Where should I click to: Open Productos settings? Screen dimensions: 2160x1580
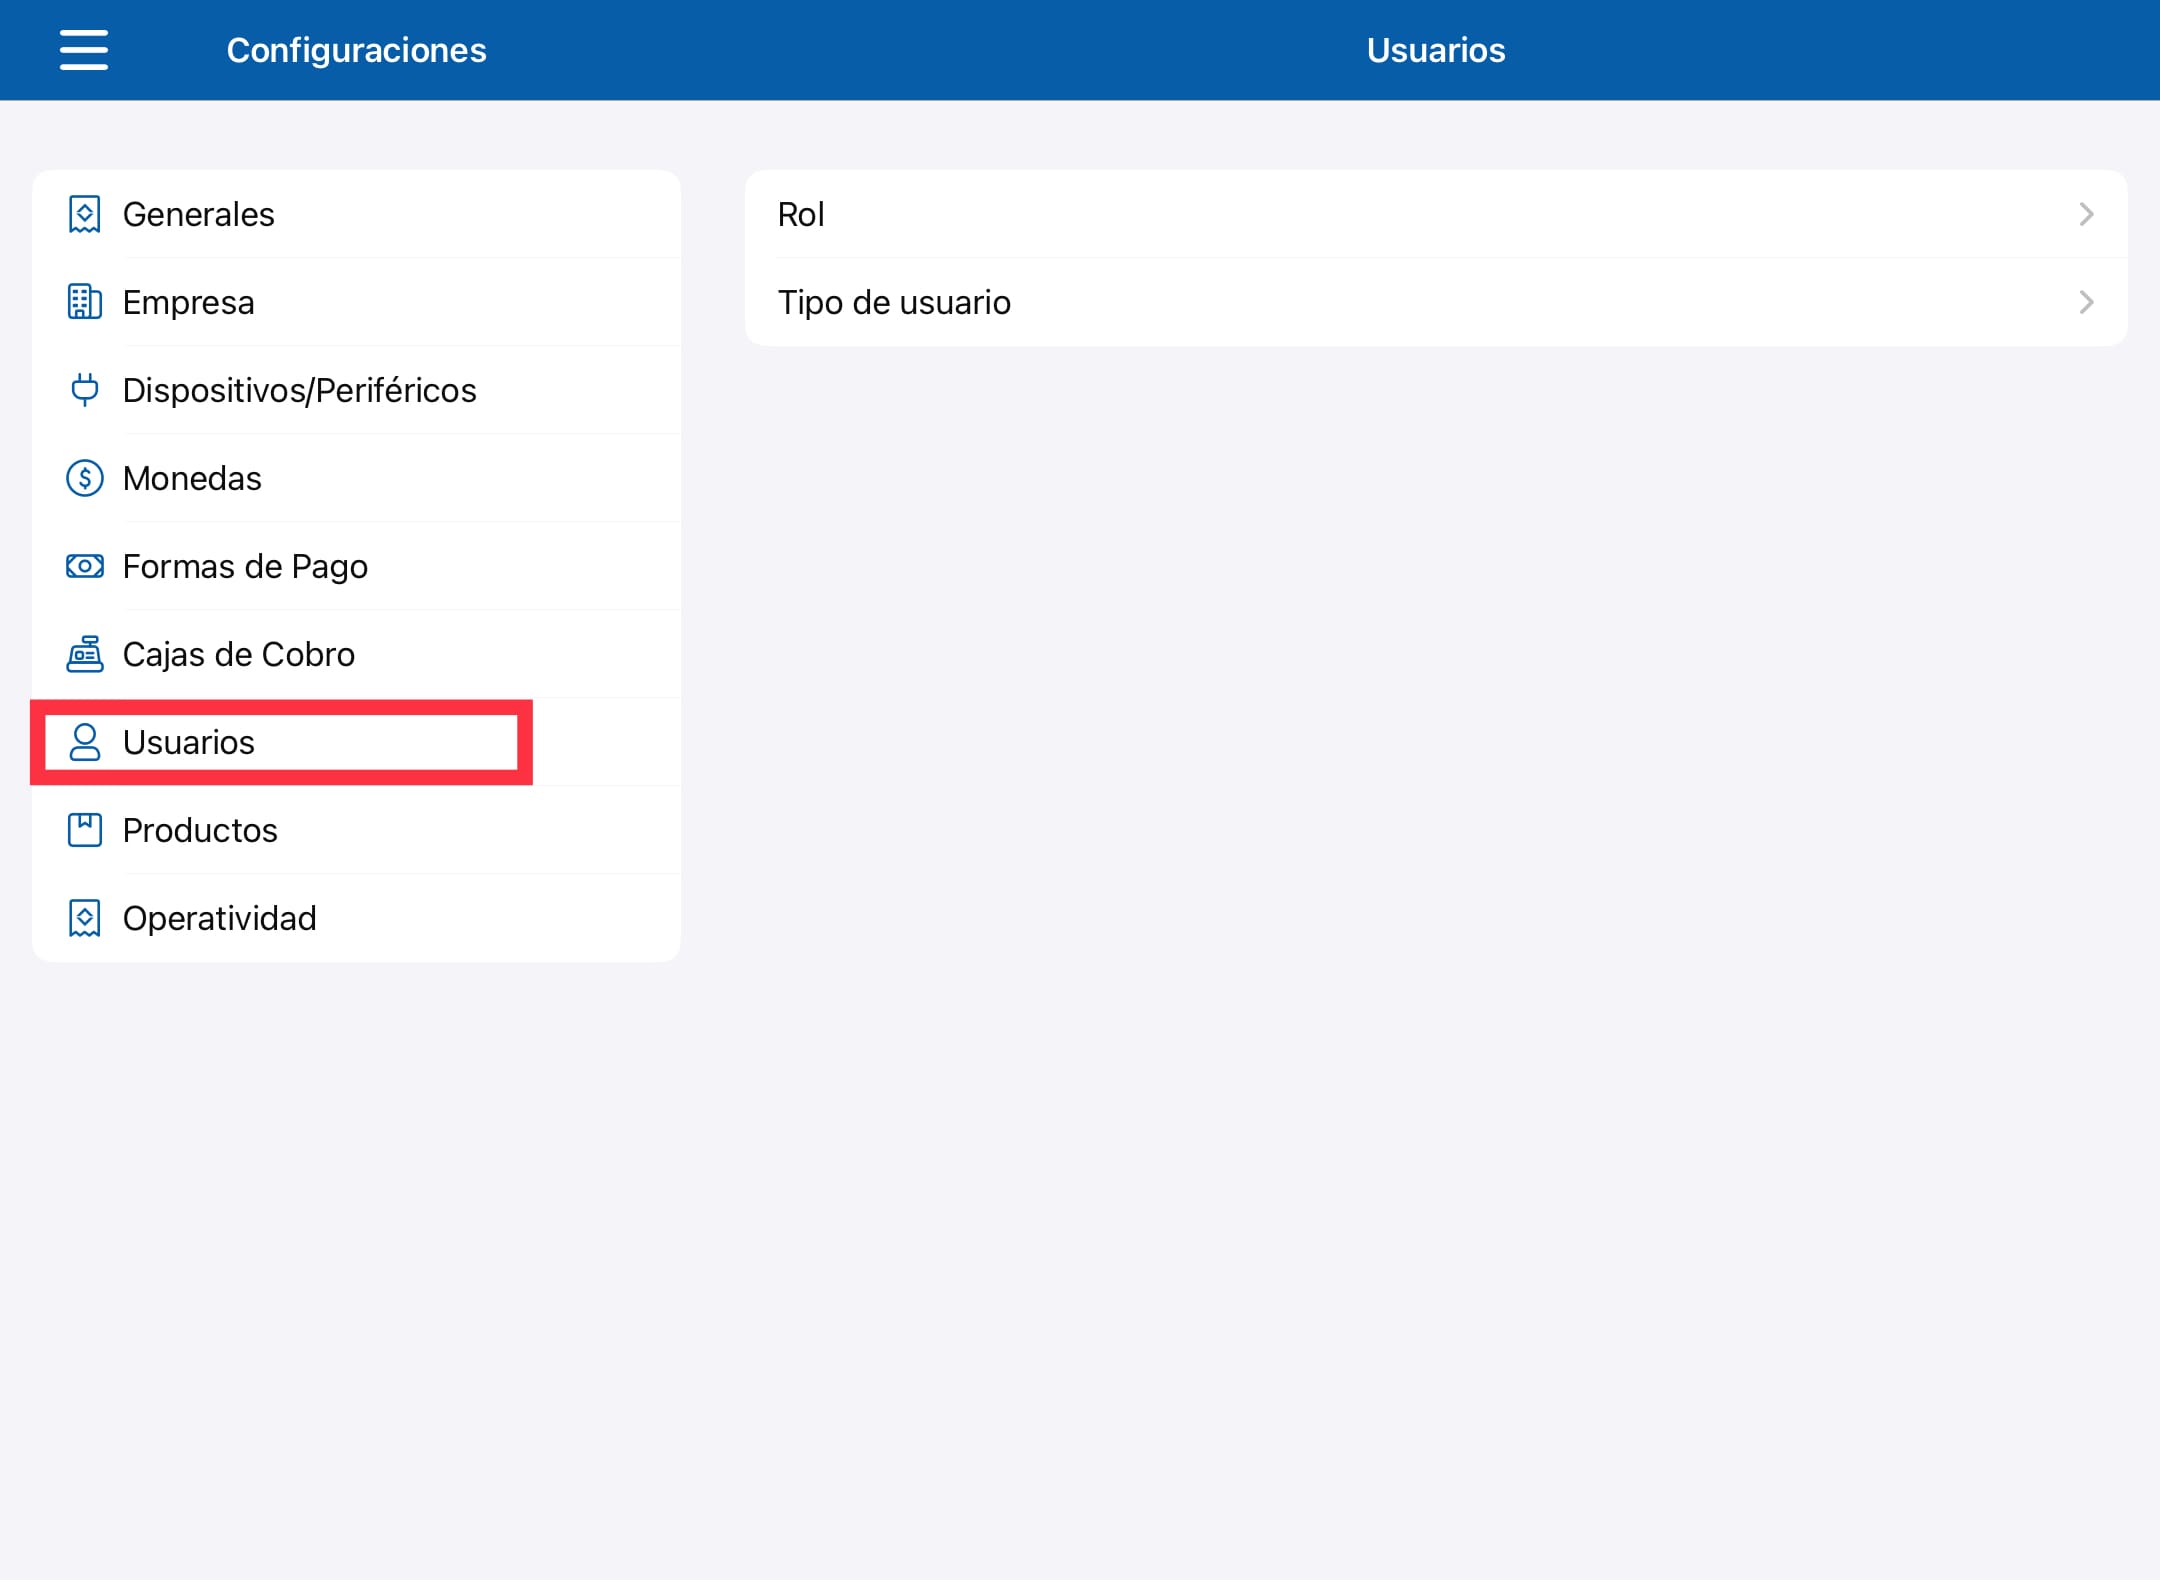pos(356,830)
